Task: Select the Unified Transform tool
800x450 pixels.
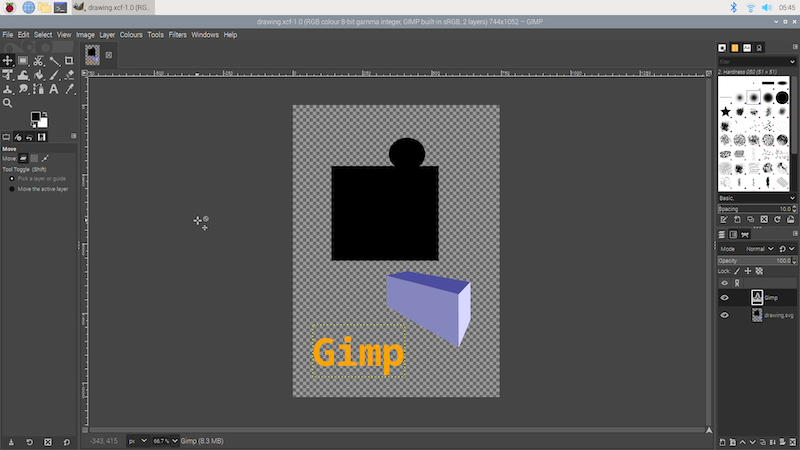Action: [x=8, y=75]
